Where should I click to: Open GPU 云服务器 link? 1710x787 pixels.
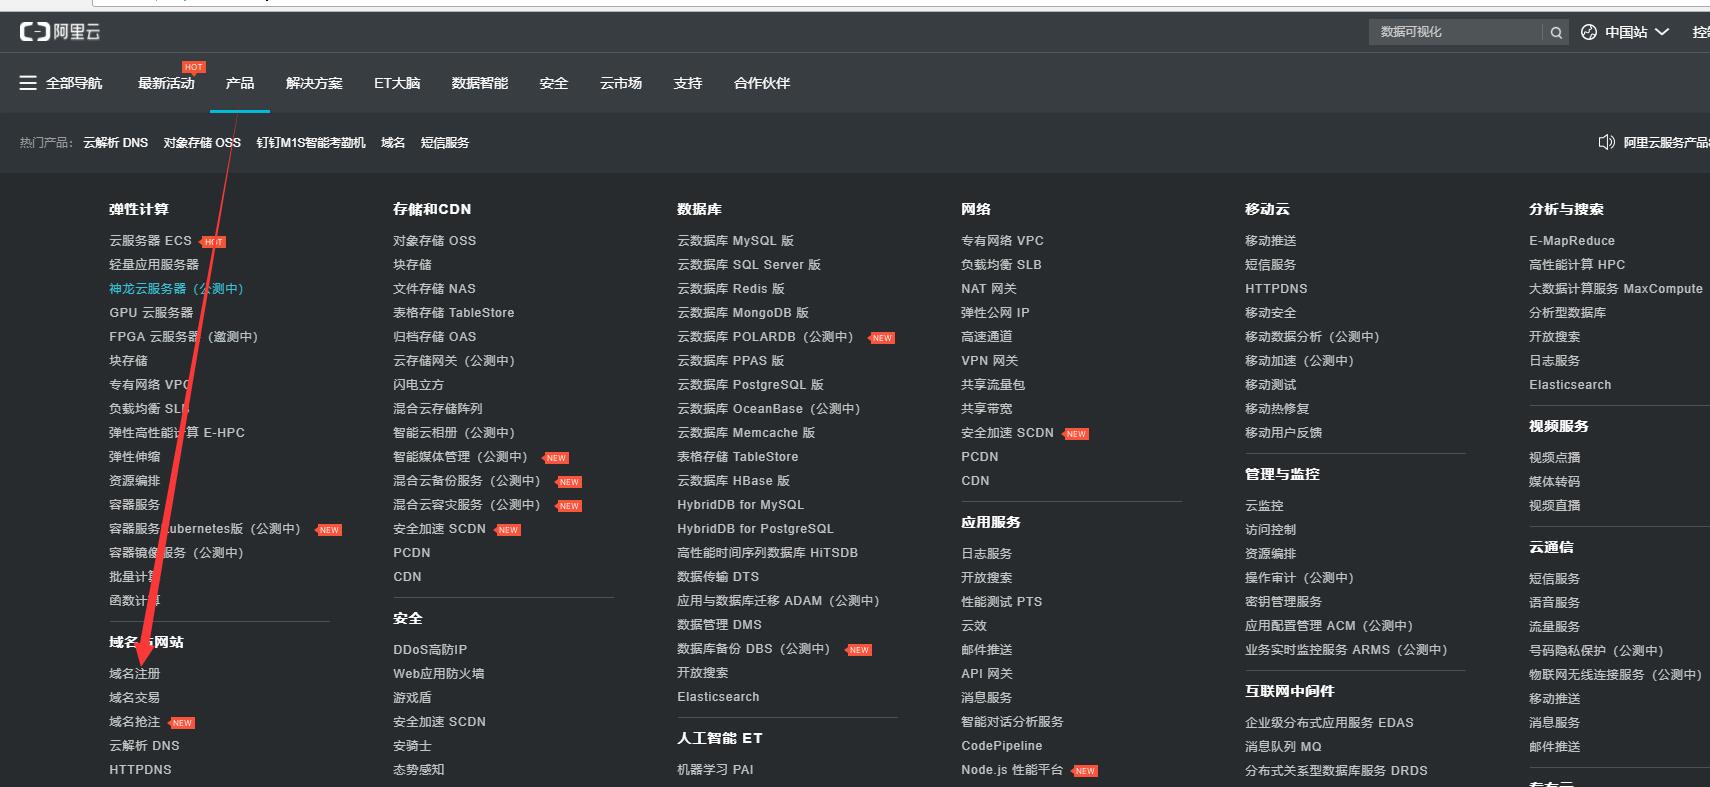151,313
